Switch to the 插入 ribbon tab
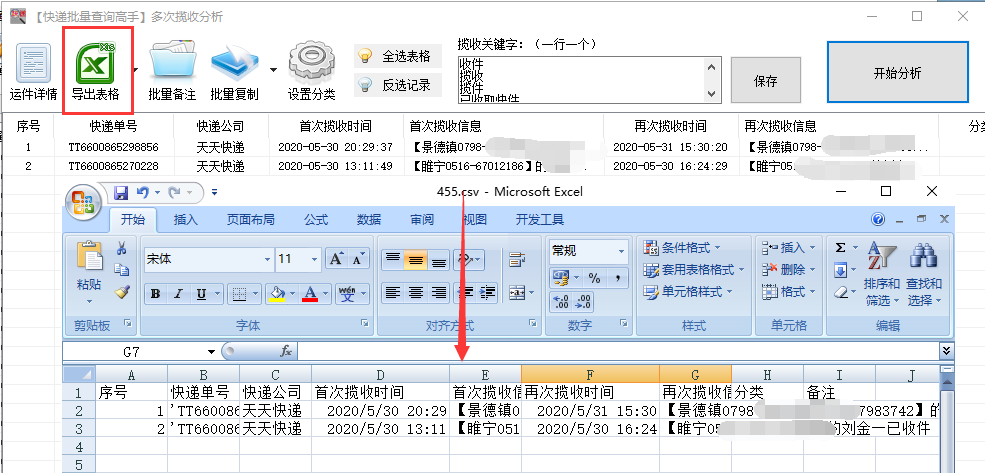The width and height of the screenshot is (985, 473). point(185,220)
